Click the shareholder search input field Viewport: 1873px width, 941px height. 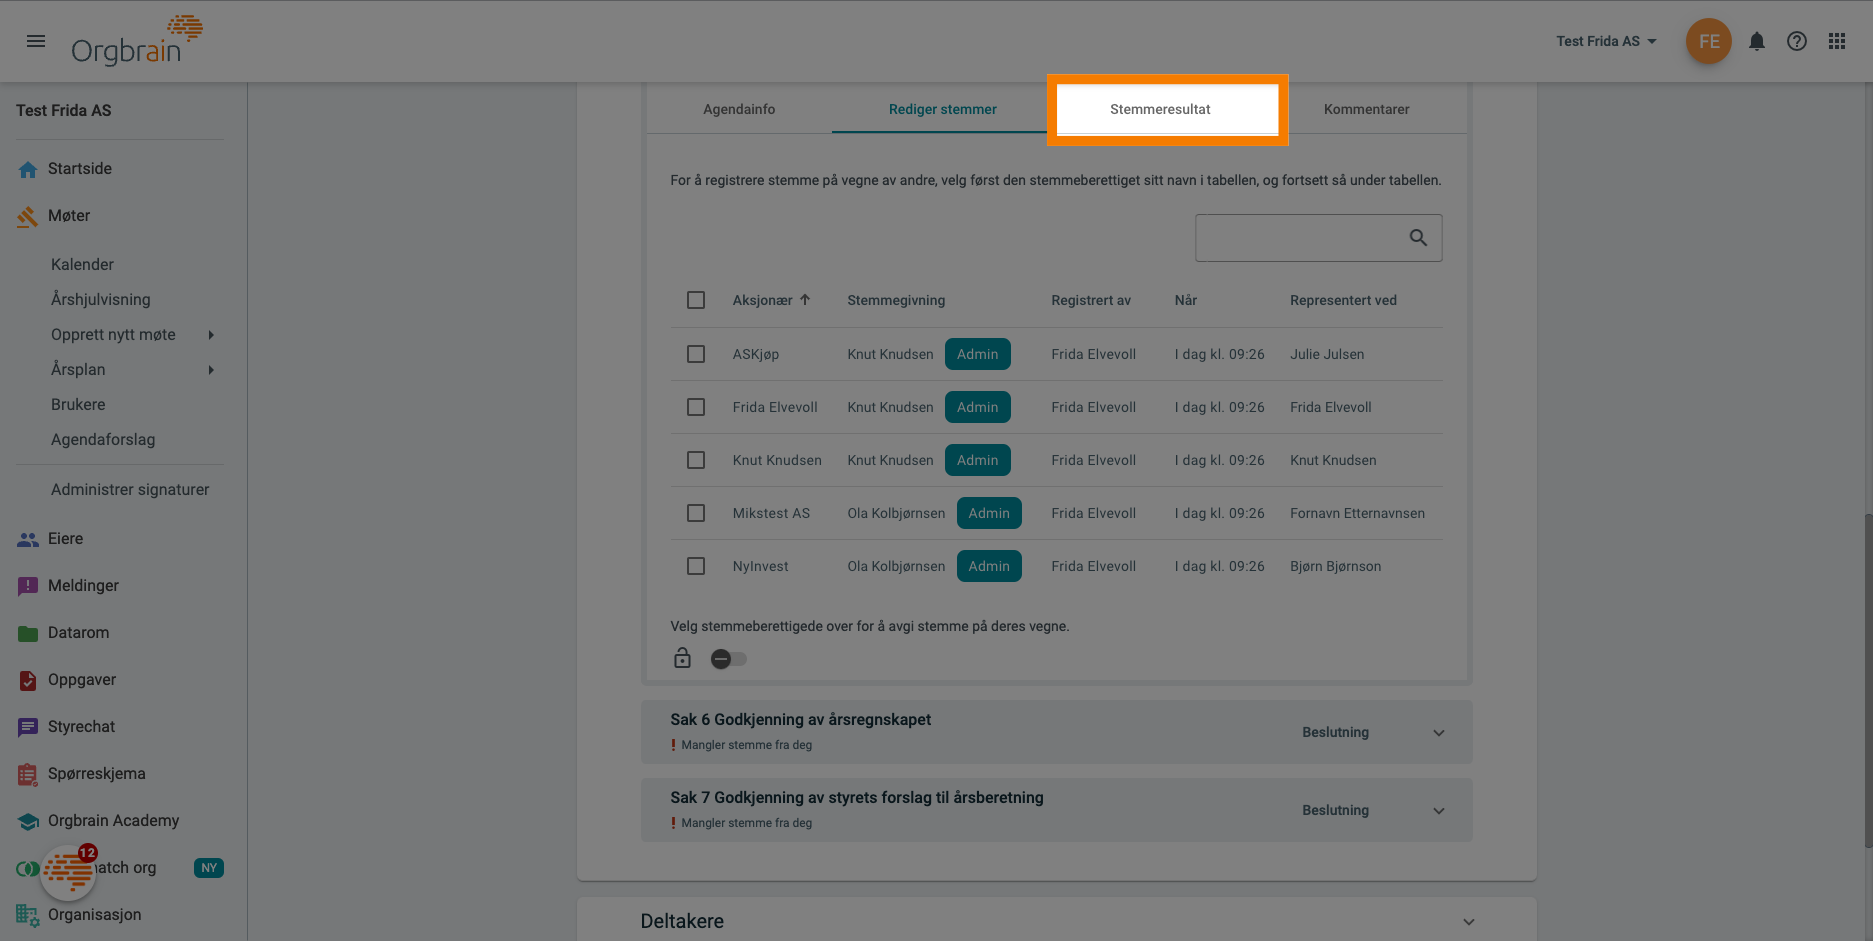pyautogui.click(x=1298, y=238)
